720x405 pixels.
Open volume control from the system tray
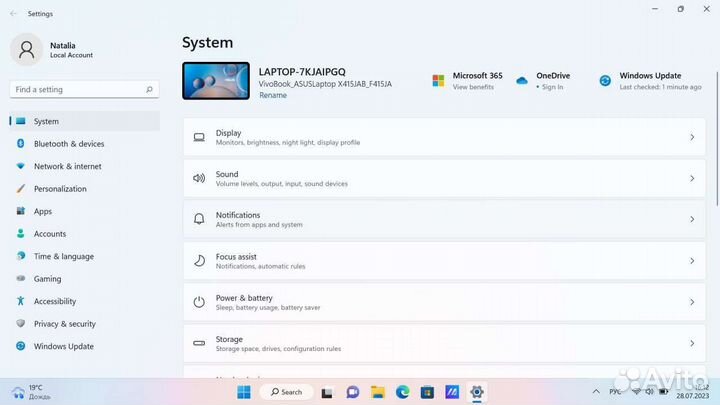pyautogui.click(x=649, y=392)
